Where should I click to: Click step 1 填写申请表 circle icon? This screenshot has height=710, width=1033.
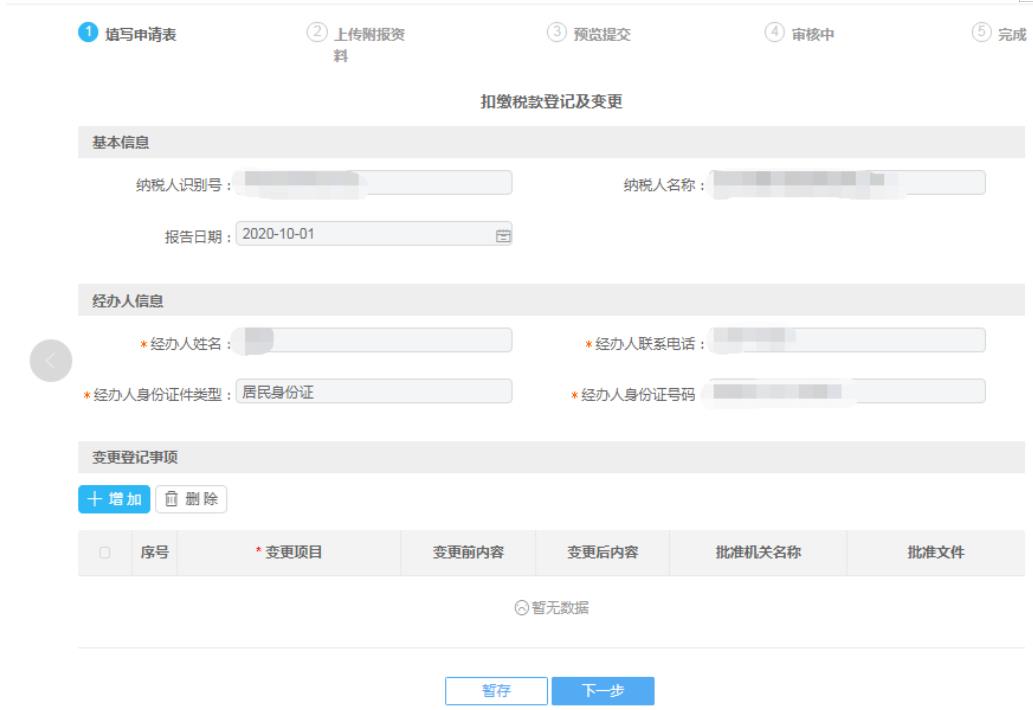point(86,34)
